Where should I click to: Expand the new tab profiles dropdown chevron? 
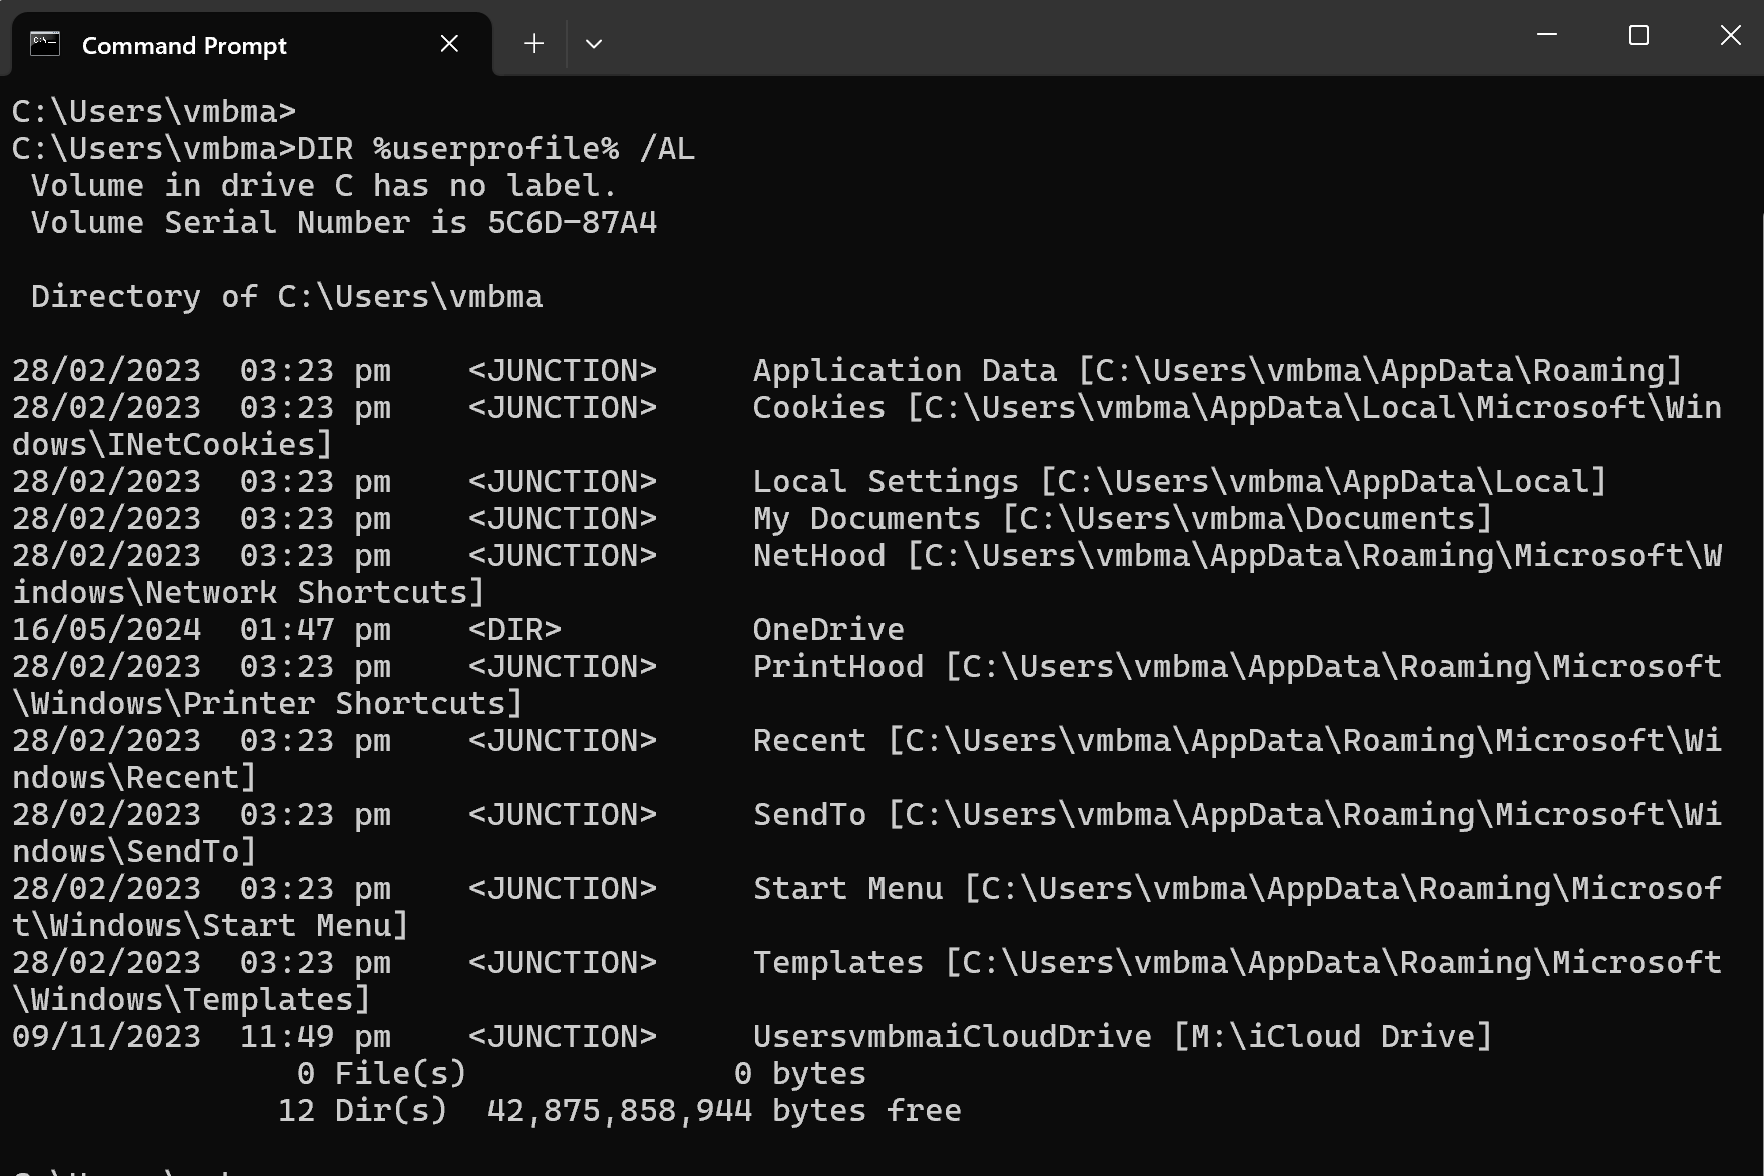(x=594, y=44)
